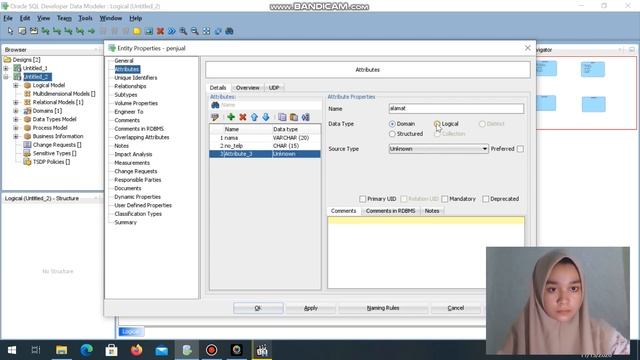Viewport: 640px width, 360px height.
Task: Open File Explorer from the taskbar
Action: pos(62,350)
